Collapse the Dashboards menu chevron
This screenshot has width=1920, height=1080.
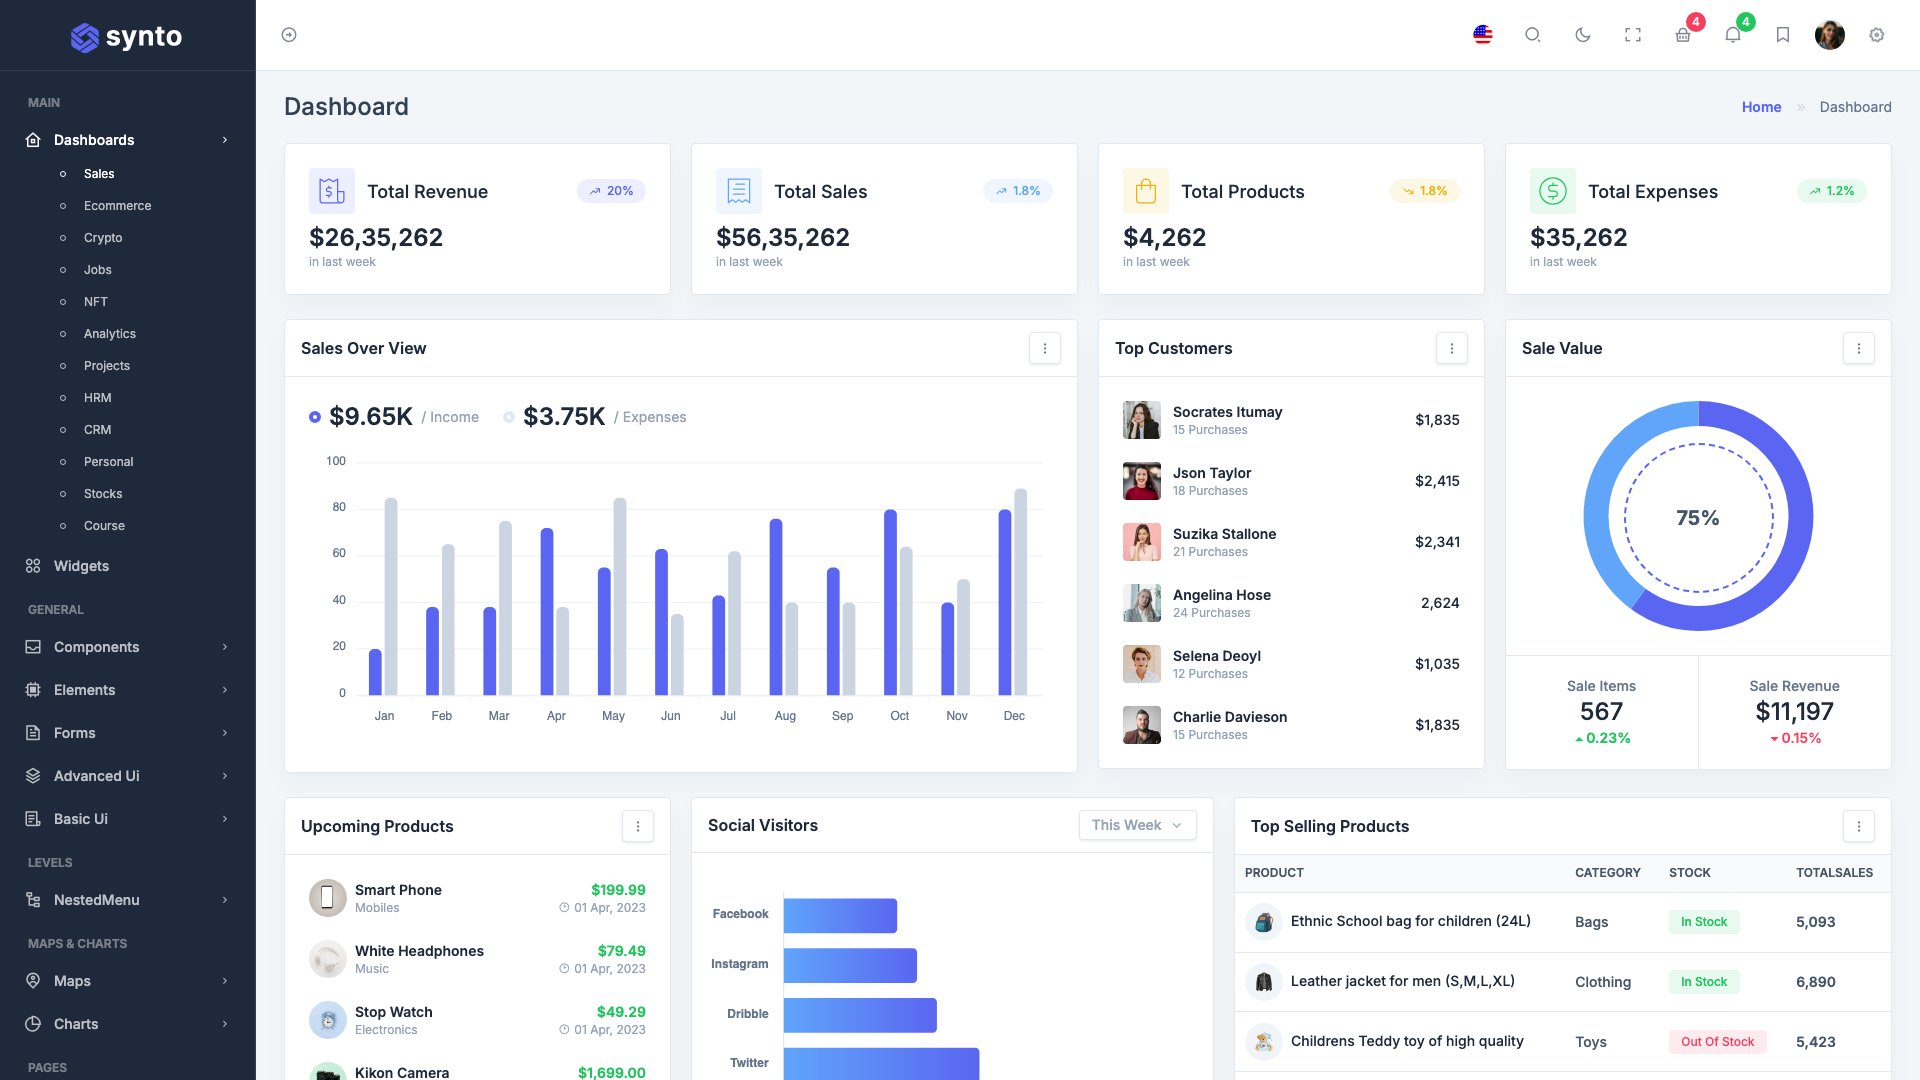coord(224,140)
